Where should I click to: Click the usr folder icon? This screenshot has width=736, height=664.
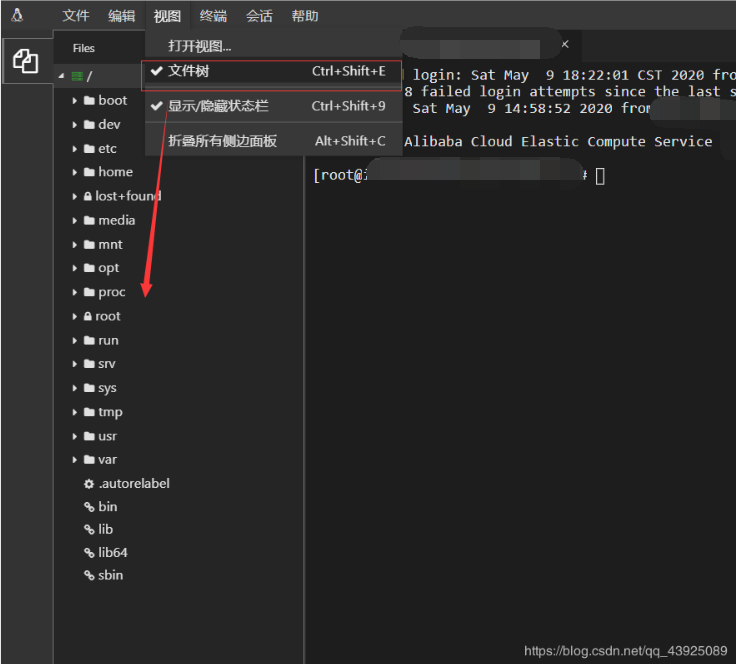coord(89,436)
